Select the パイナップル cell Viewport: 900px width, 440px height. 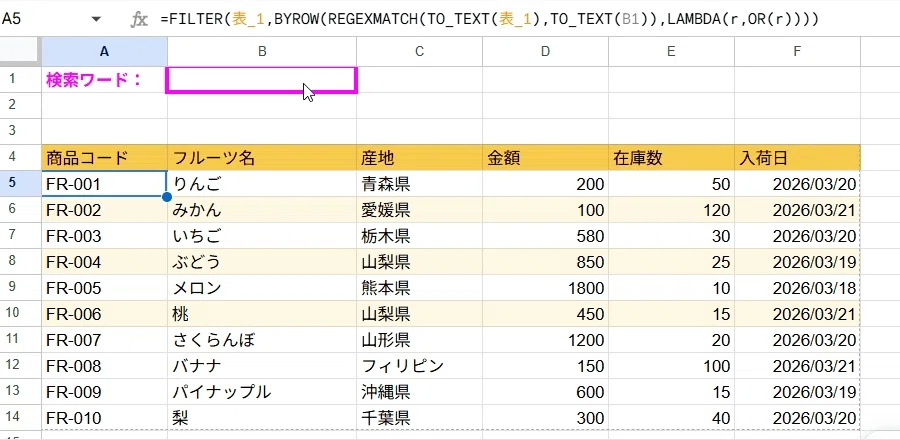[x=262, y=392]
